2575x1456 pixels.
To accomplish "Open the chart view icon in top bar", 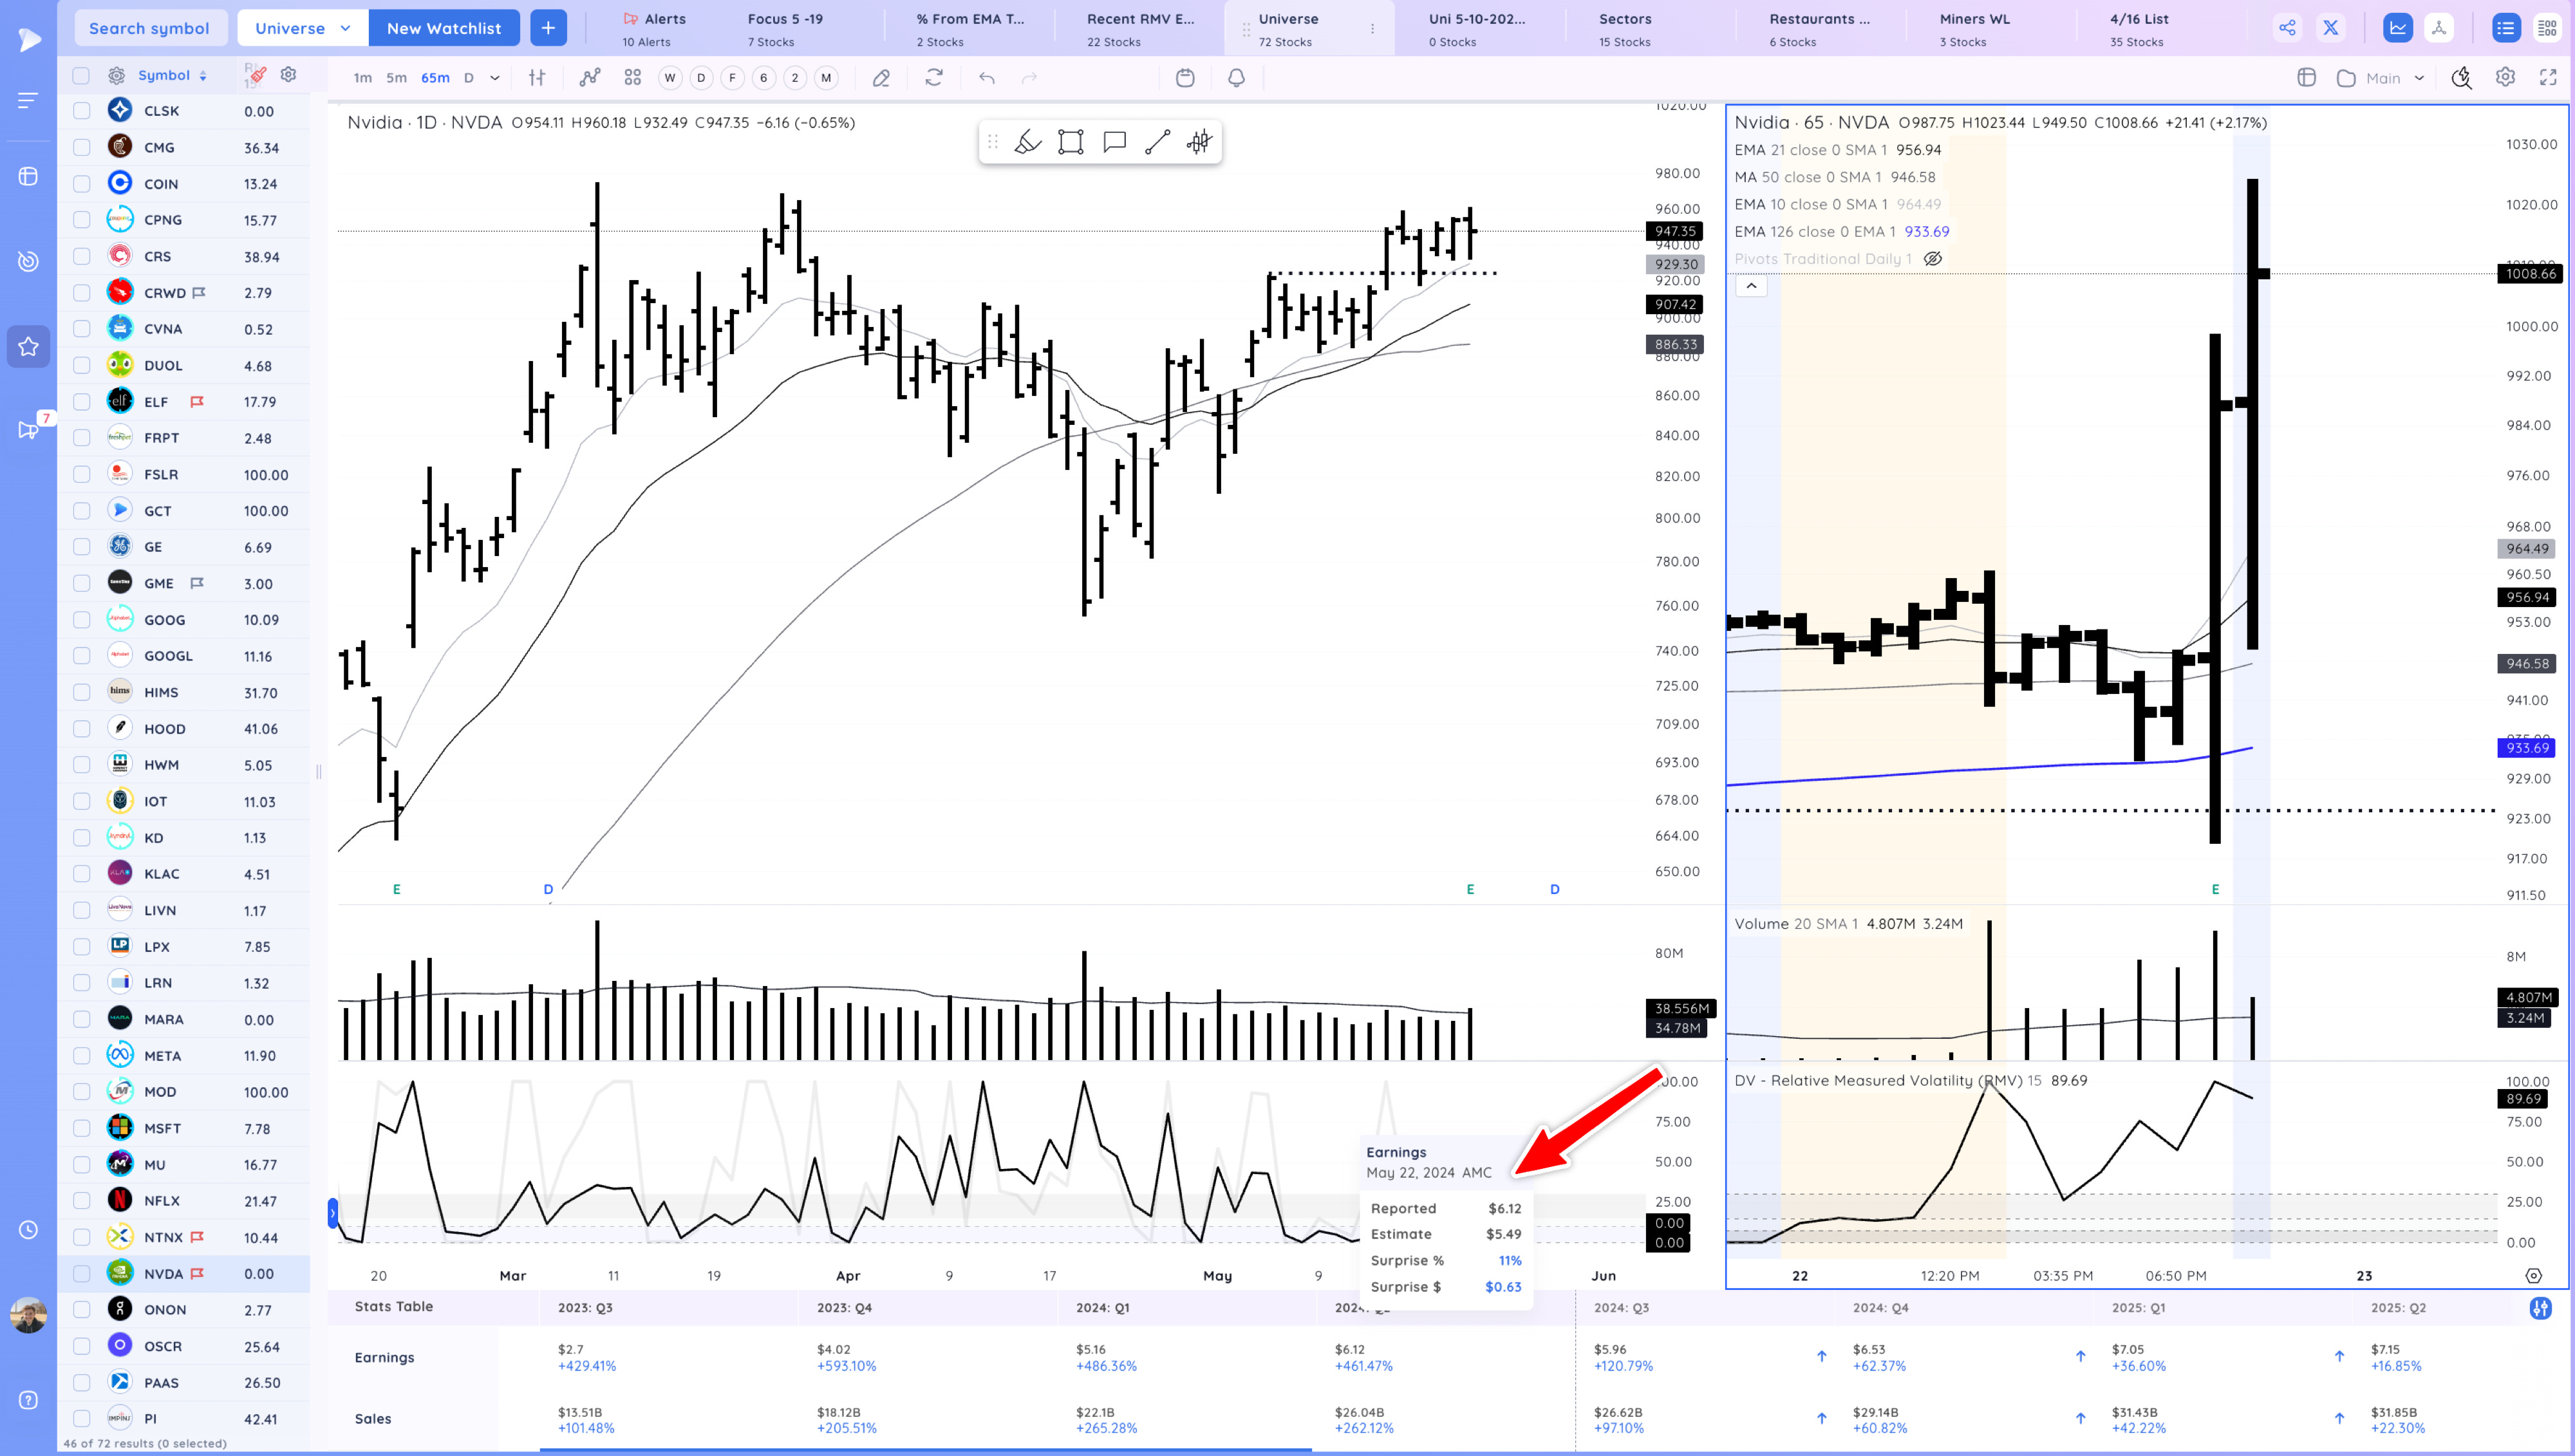I will 2398,28.
